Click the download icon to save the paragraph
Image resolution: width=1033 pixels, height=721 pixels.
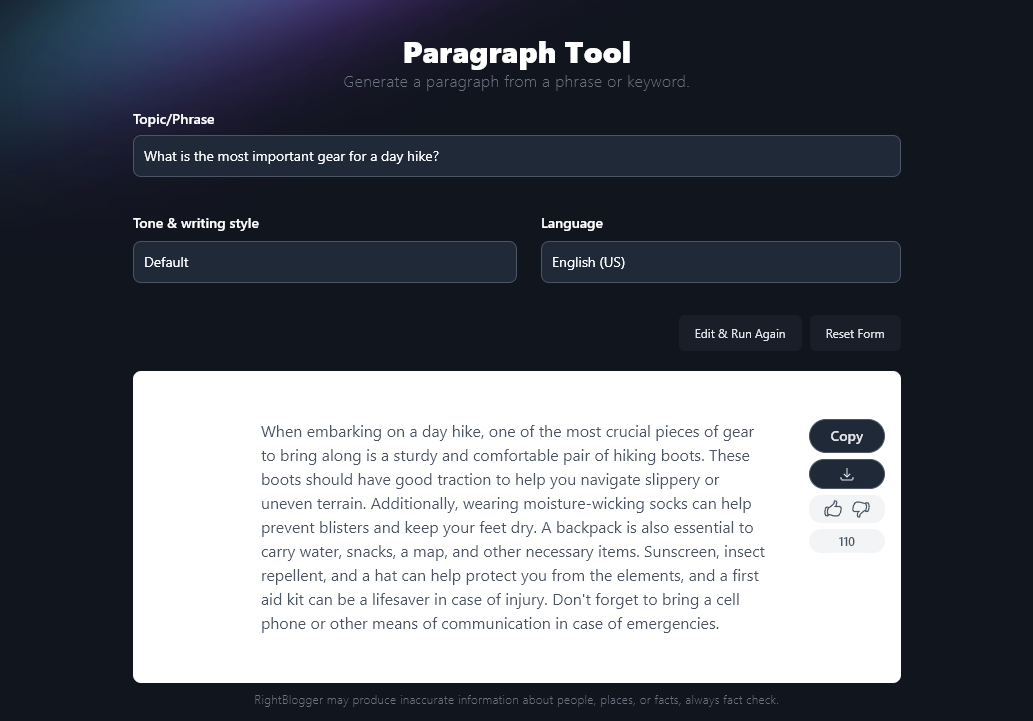tap(846, 473)
